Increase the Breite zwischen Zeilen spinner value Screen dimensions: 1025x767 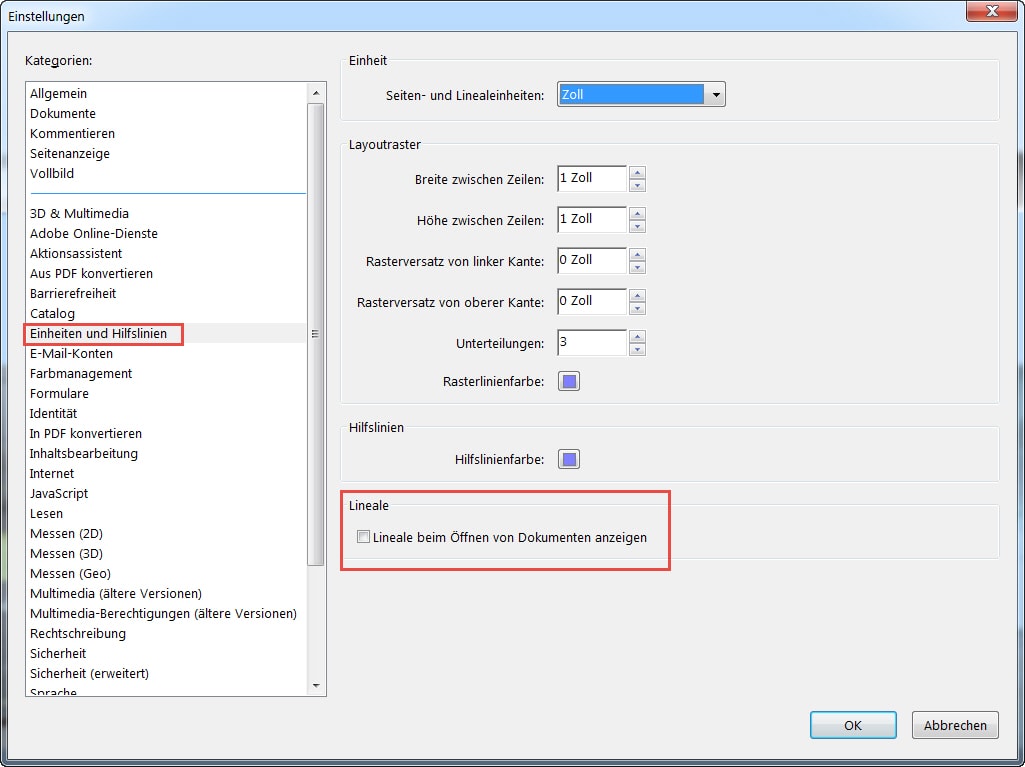(638, 173)
